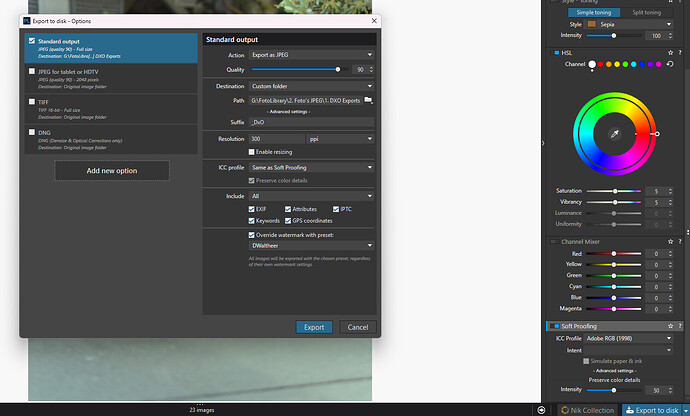Open the Export to disk arrow menu
This screenshot has height=416, width=690.
pyautogui.click(x=686, y=410)
